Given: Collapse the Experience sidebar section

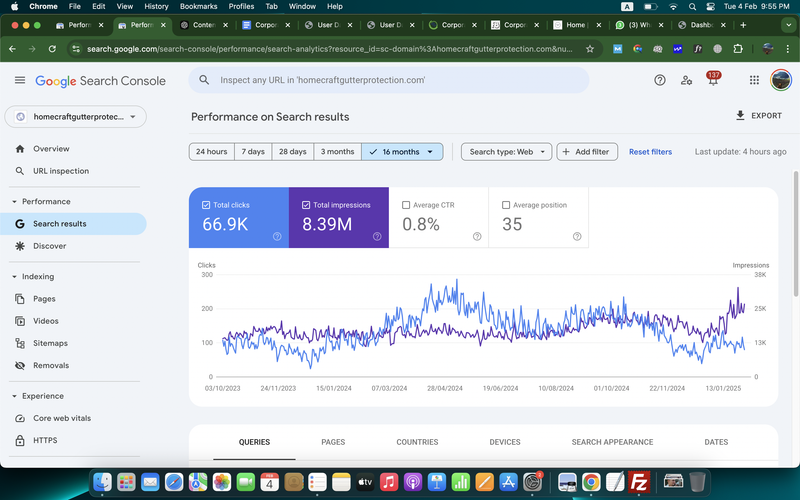Looking at the screenshot, I should (14, 396).
